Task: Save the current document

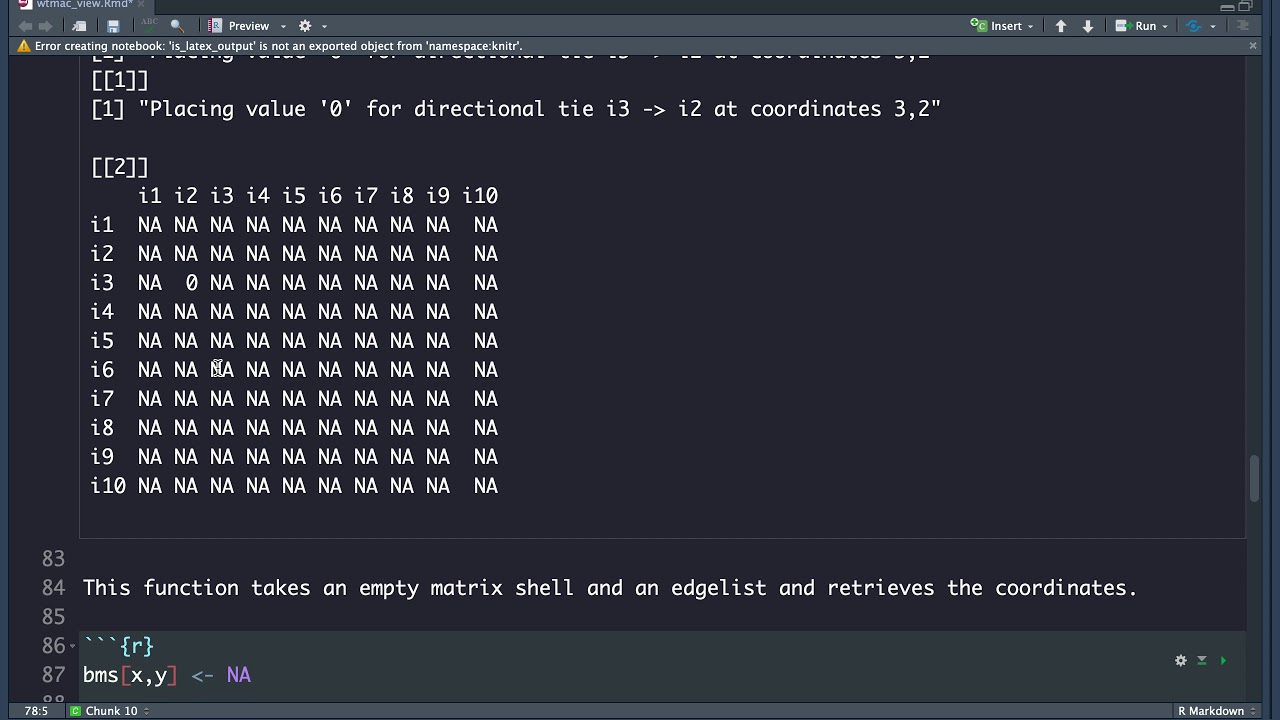Action: click(x=113, y=26)
